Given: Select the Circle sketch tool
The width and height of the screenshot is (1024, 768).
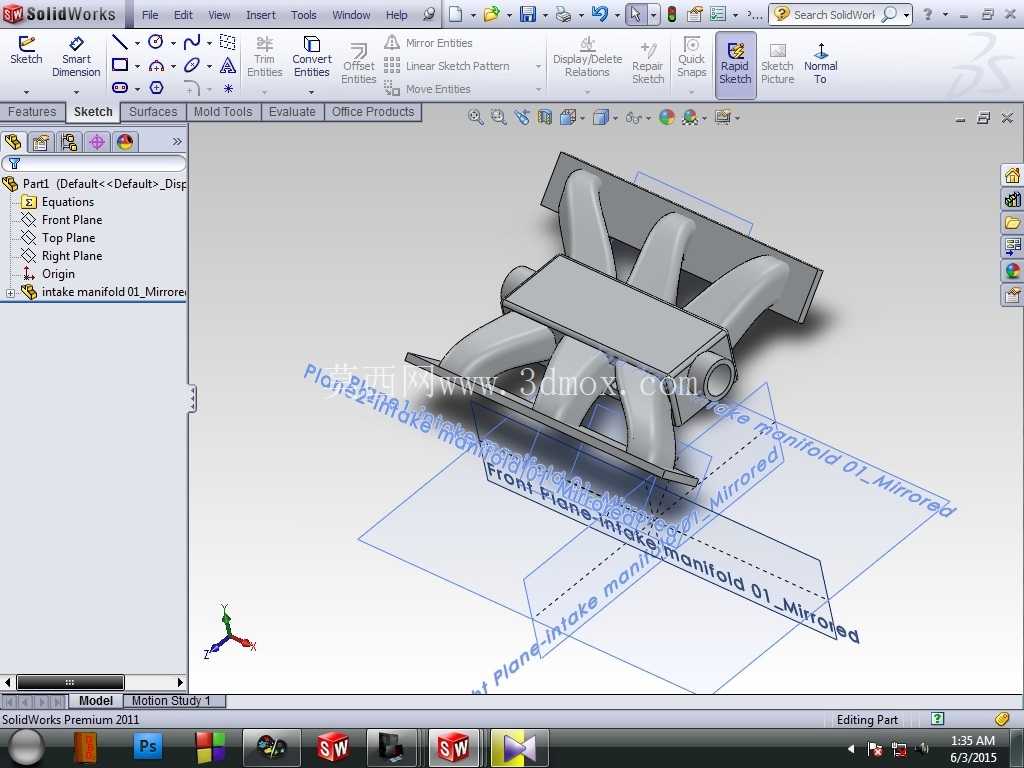Looking at the screenshot, I should [155, 42].
